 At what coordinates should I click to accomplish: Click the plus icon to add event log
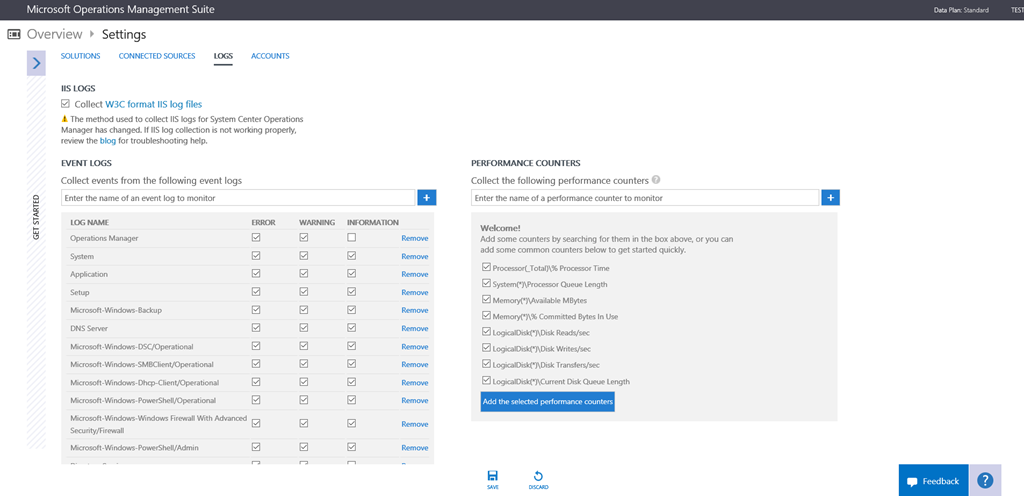pyautogui.click(x=427, y=198)
